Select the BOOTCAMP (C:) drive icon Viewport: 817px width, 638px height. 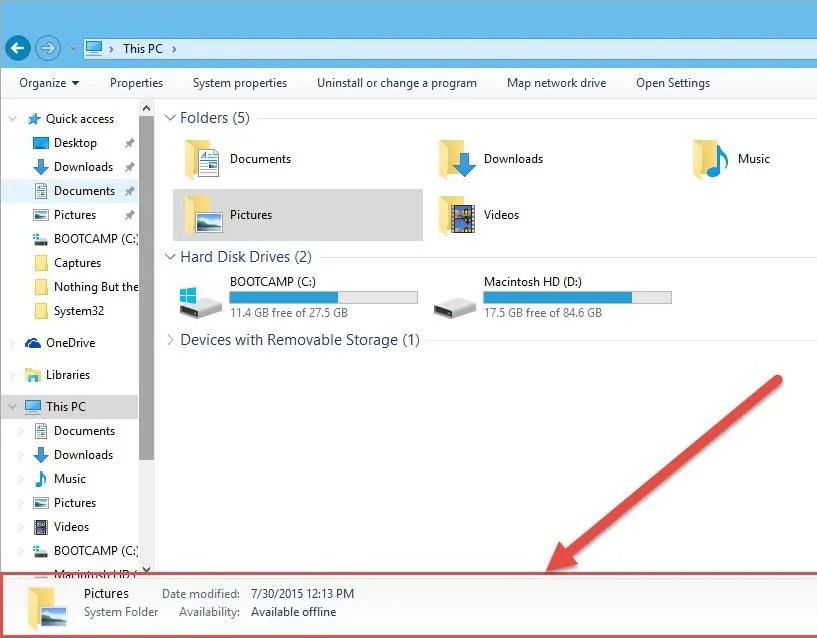201,302
